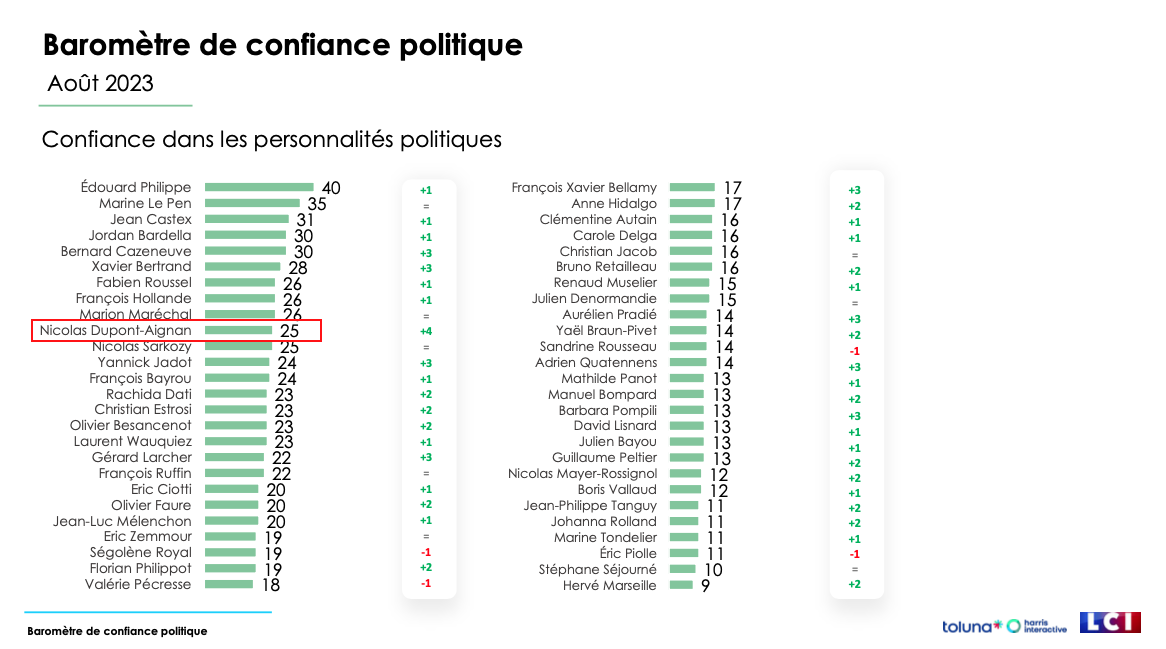The height and width of the screenshot is (649, 1166).
Task: Click the name Valérie Pécresse
Action: [138, 584]
